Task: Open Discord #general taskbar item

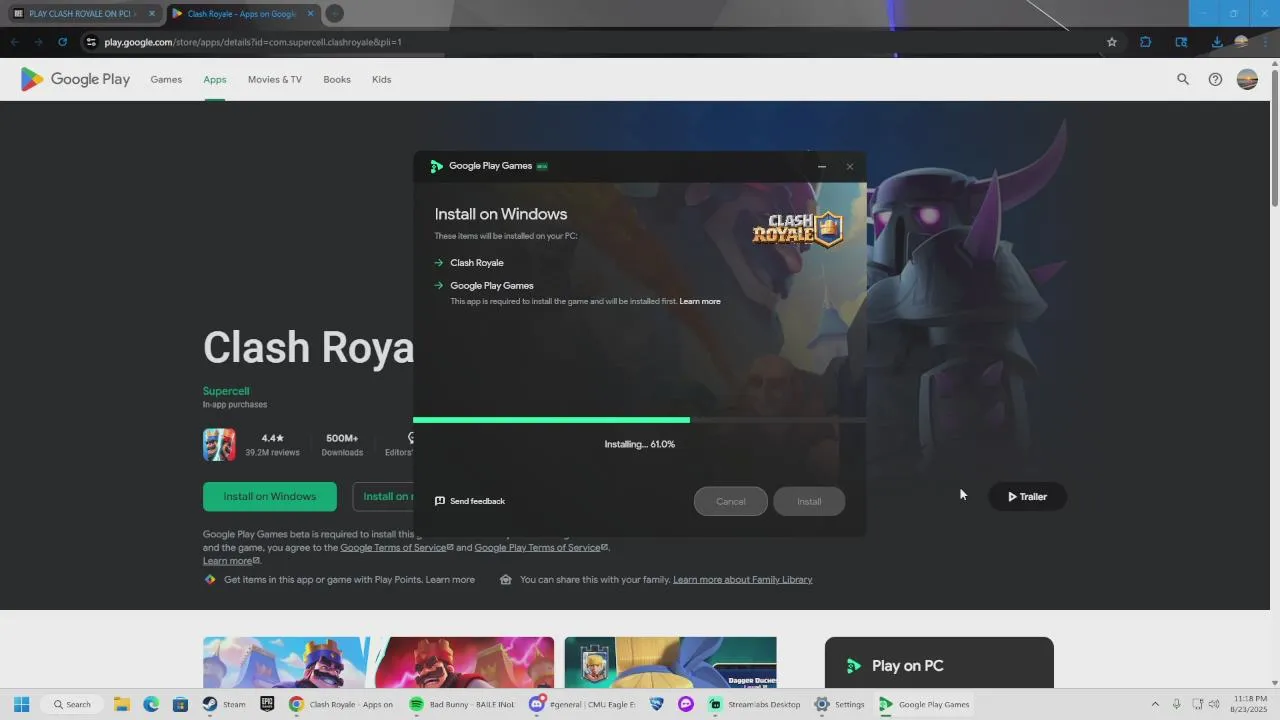Action: coord(582,704)
